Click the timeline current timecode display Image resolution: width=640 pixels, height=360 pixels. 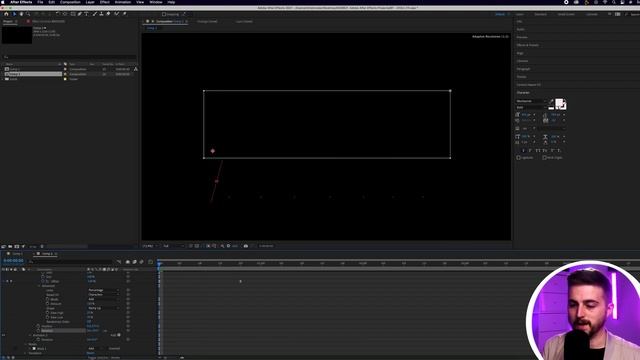13,261
